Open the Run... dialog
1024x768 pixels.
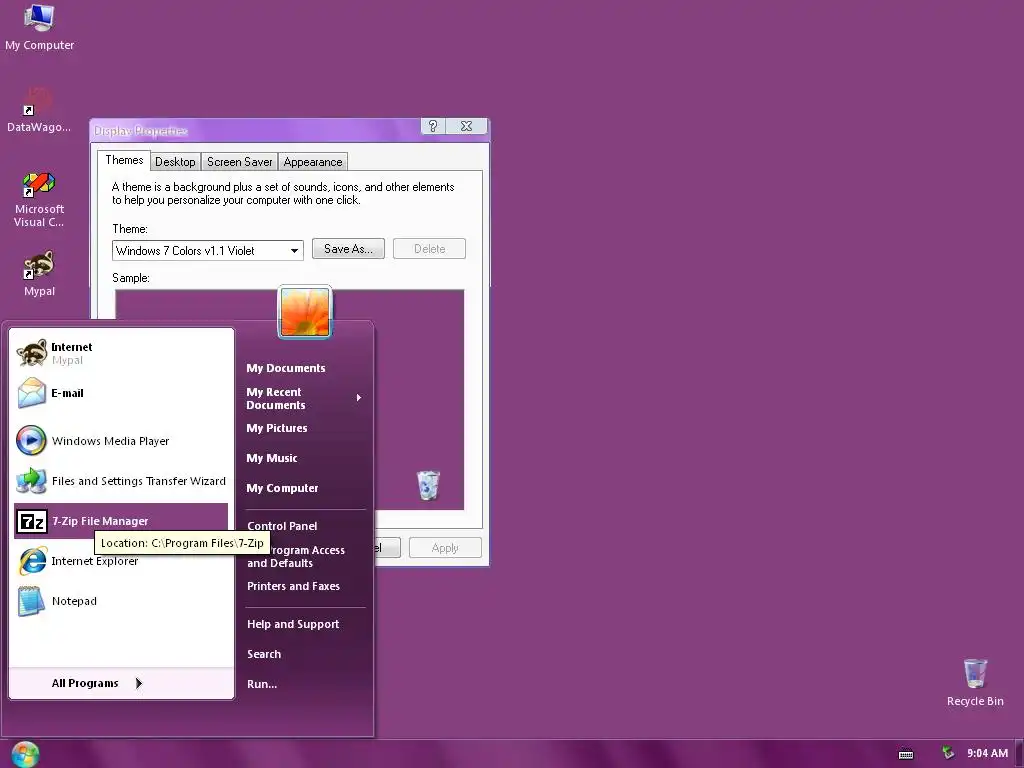click(262, 684)
